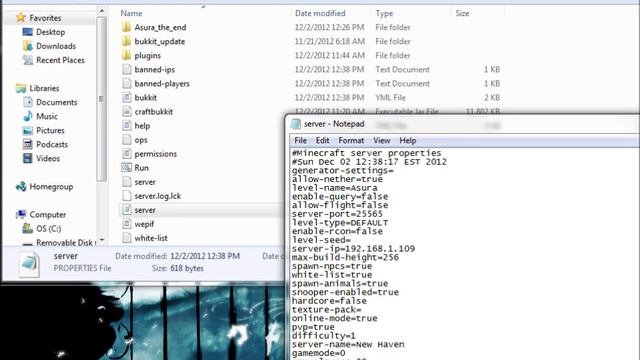Open Documents library in sidebar
640x360 pixels.
pos(56,102)
